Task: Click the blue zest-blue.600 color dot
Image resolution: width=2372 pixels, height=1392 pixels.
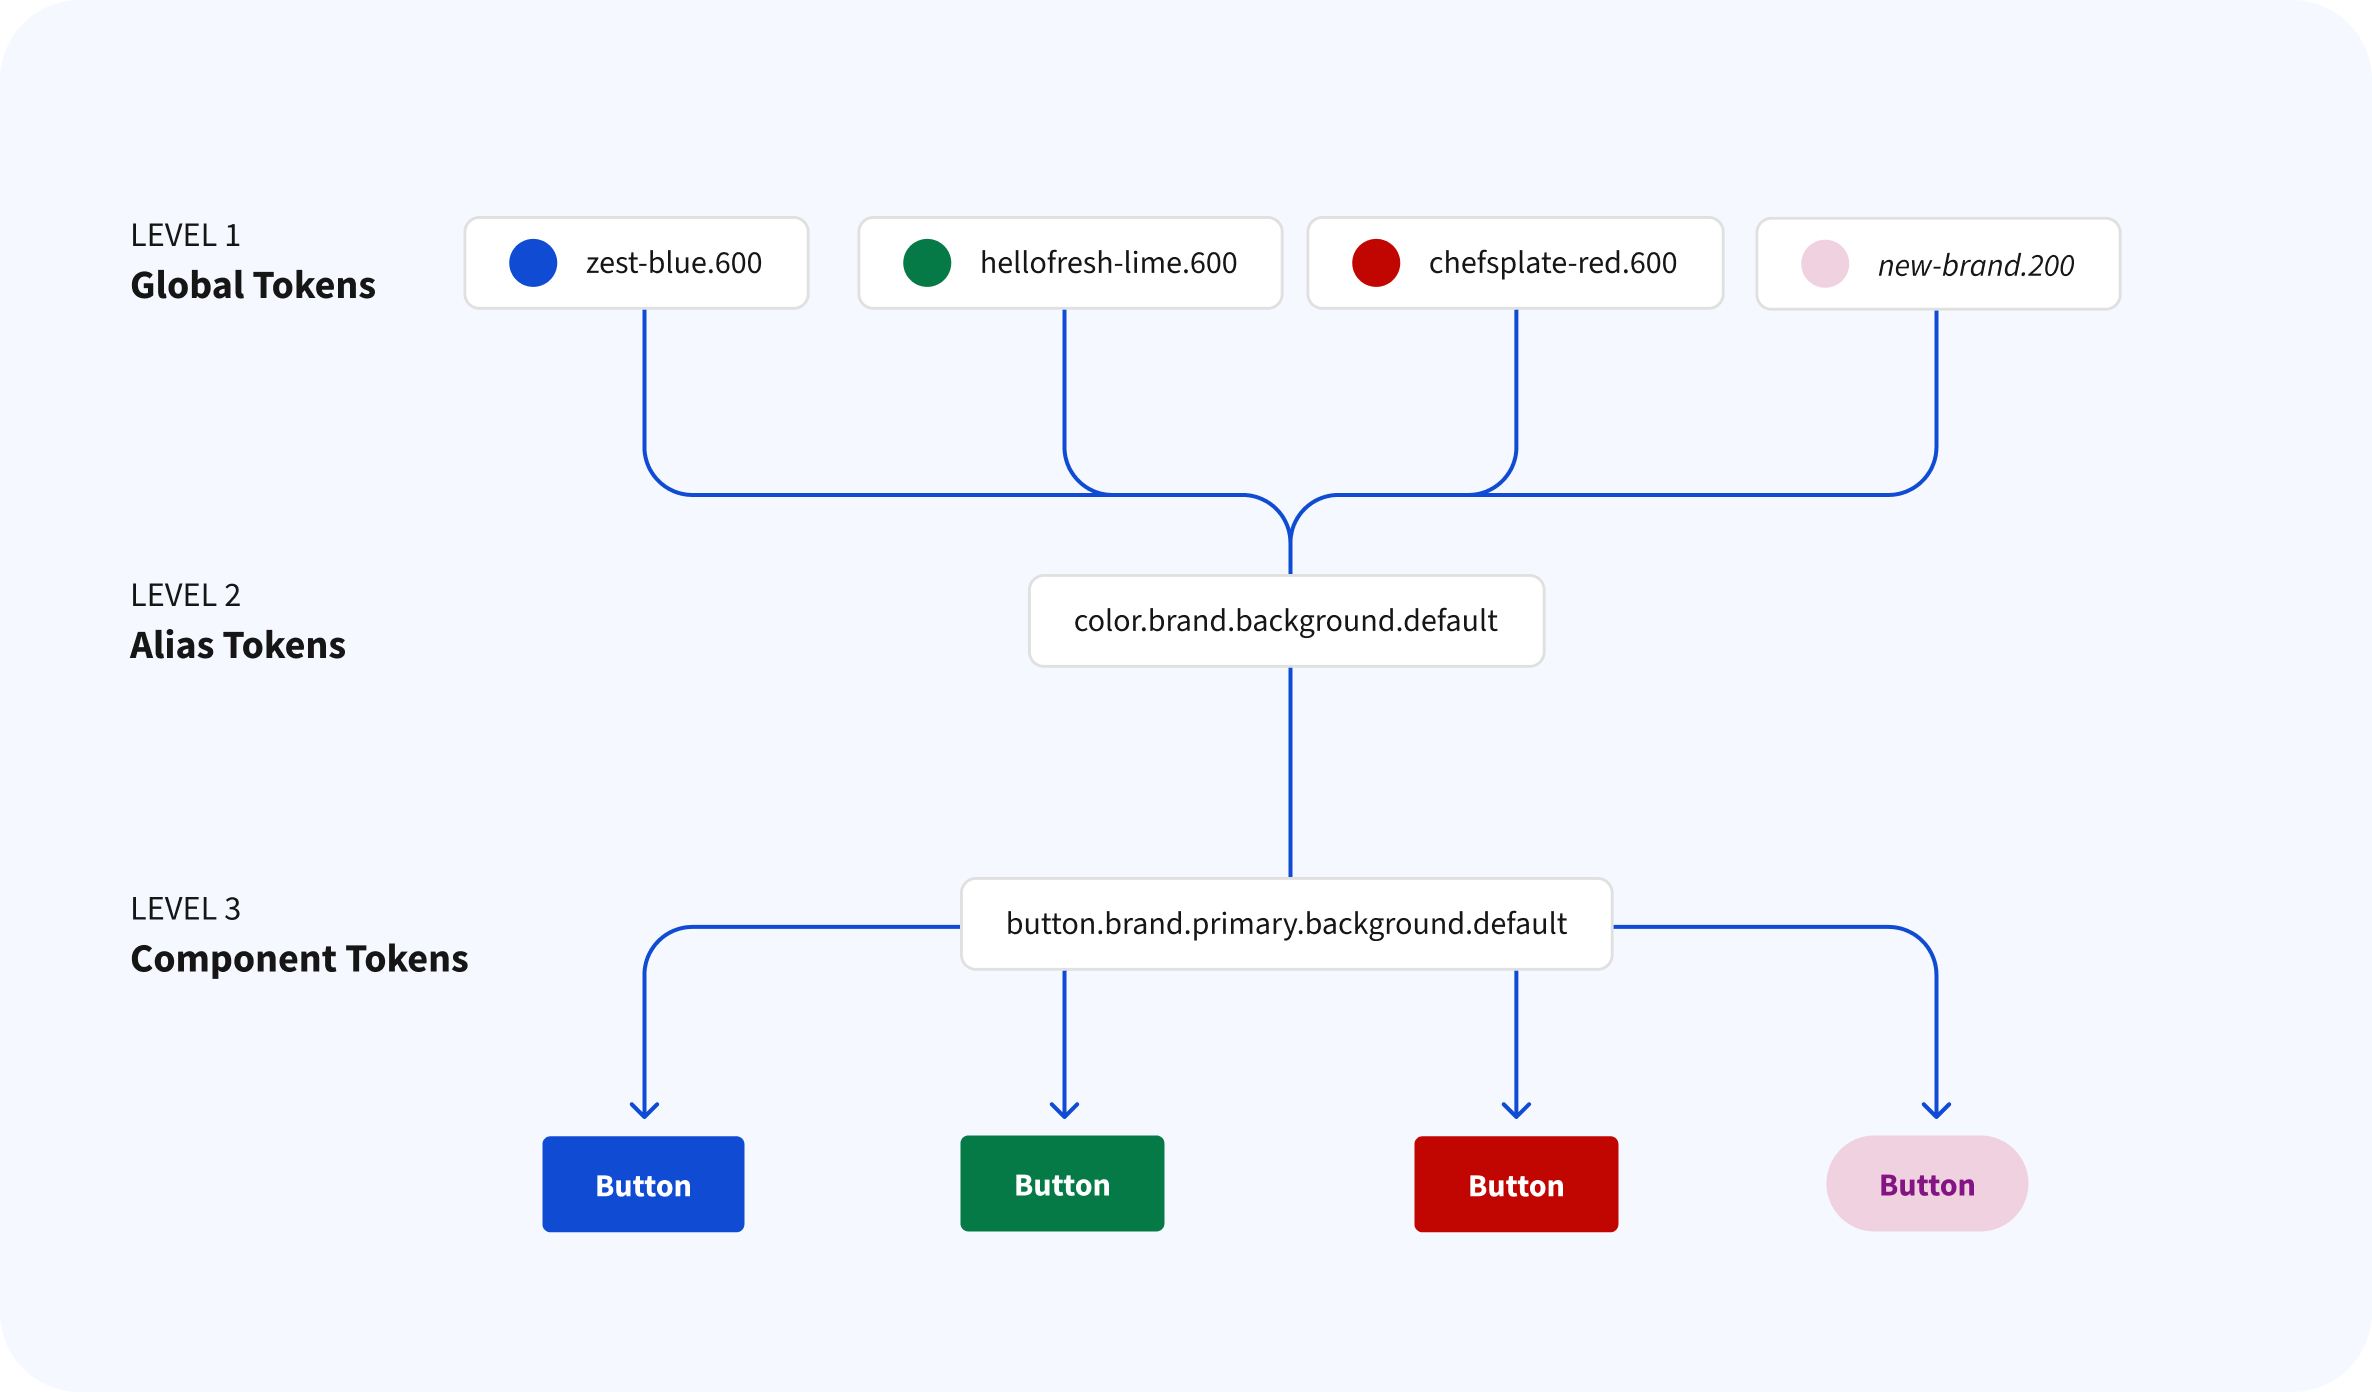Action: [x=533, y=263]
